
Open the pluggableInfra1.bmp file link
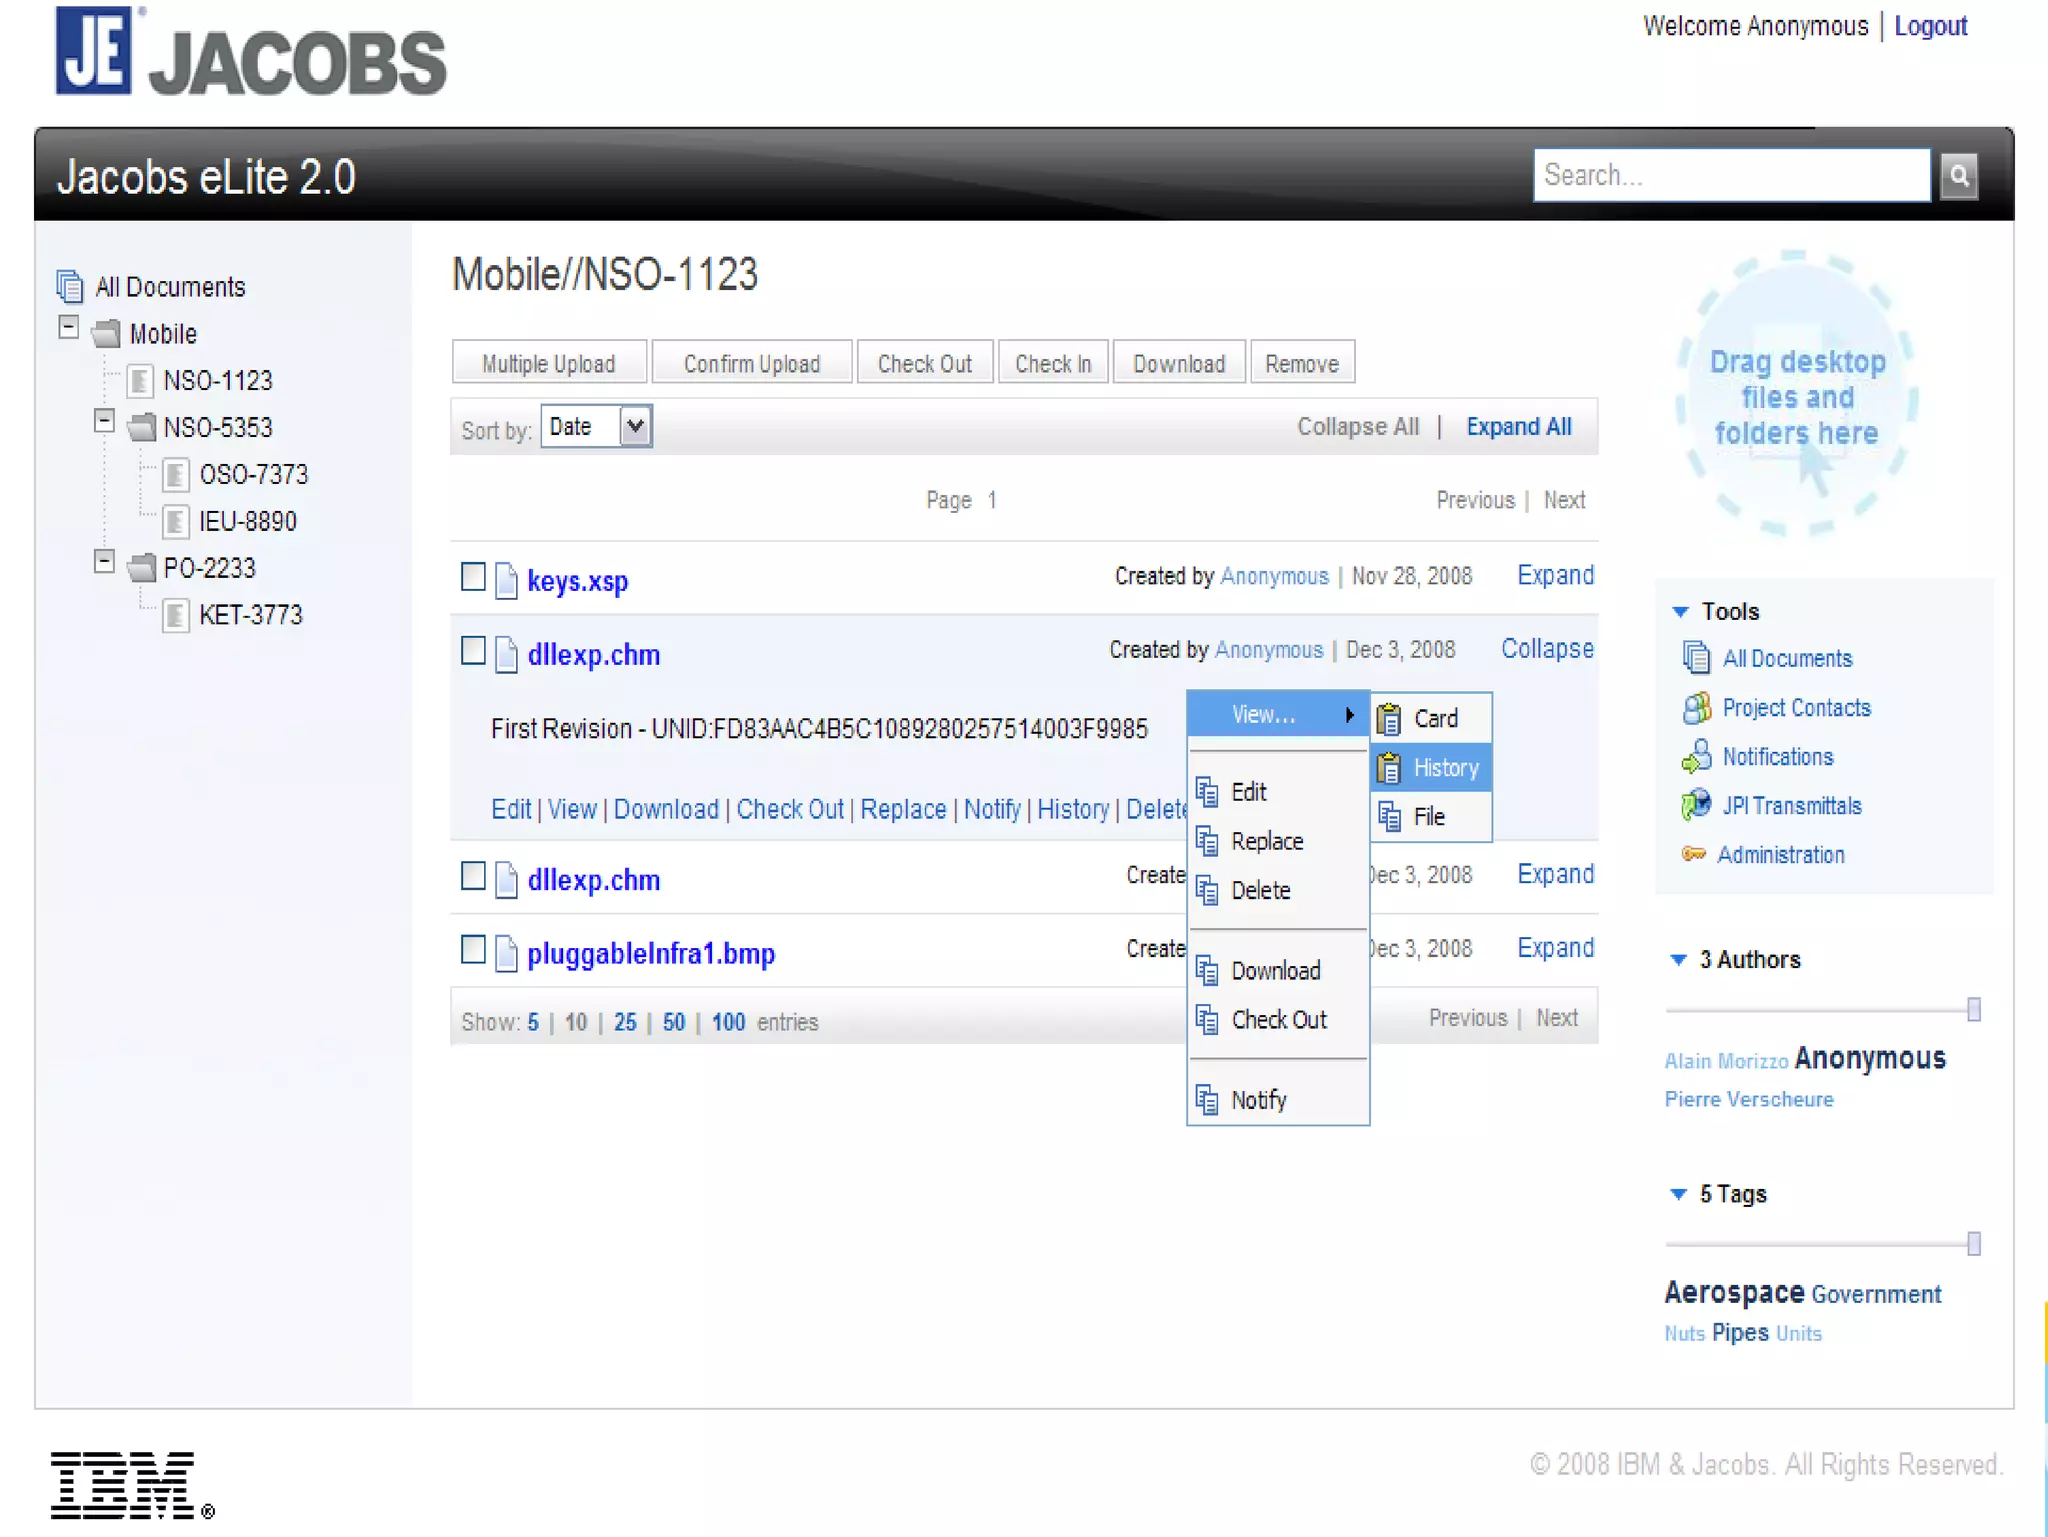(x=651, y=953)
